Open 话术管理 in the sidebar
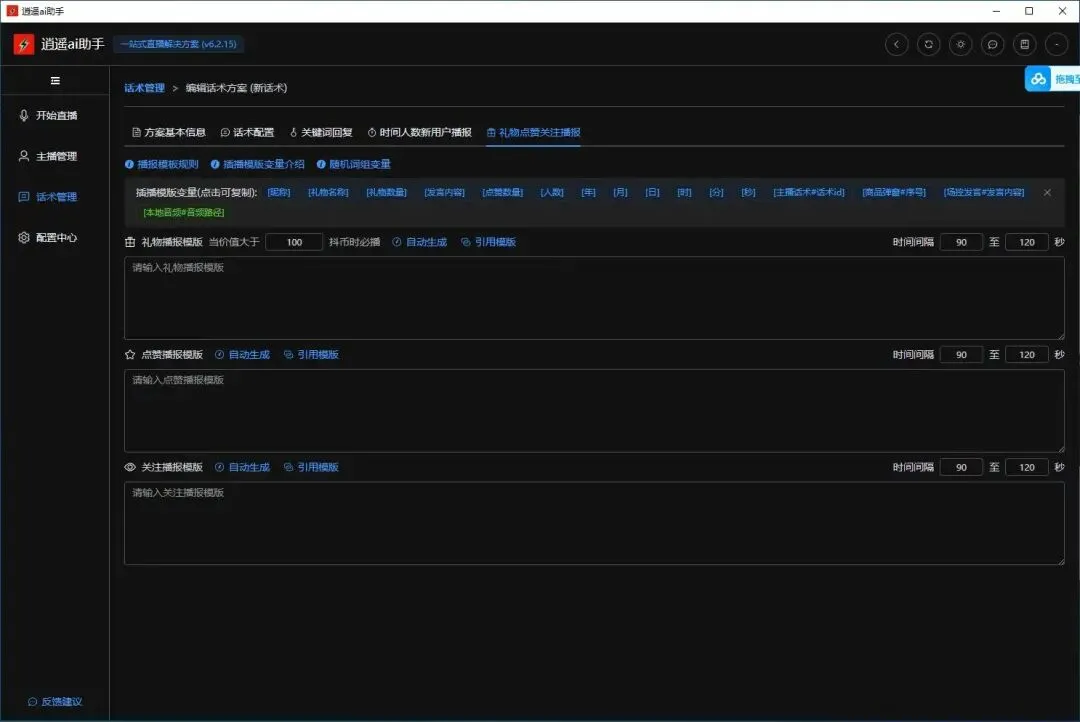Image resolution: width=1080 pixels, height=722 pixels. tap(48, 197)
